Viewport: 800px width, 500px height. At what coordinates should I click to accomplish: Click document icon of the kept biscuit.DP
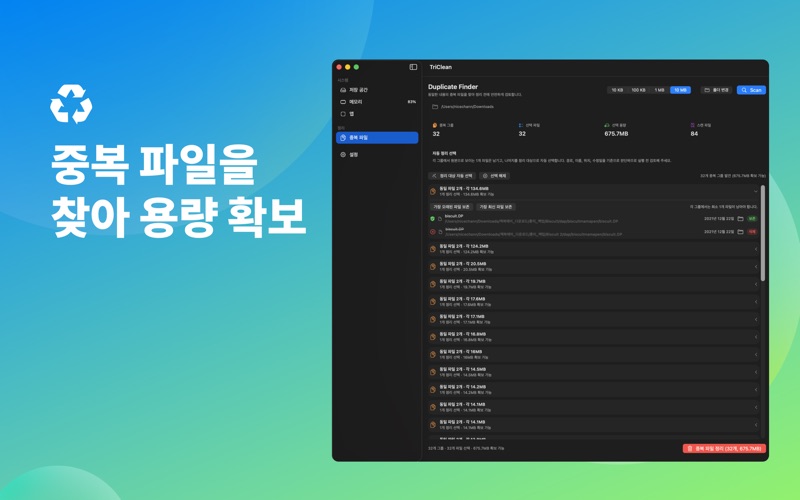440,219
